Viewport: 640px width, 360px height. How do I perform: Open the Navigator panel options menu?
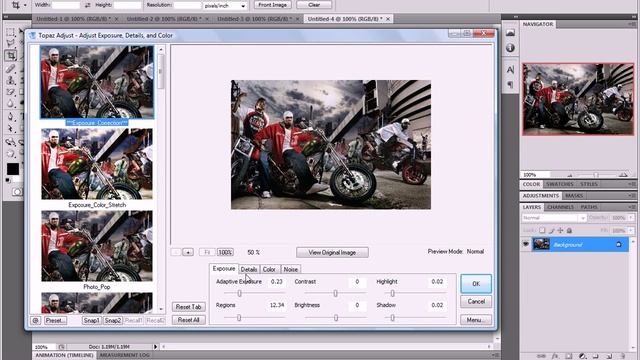coord(633,24)
